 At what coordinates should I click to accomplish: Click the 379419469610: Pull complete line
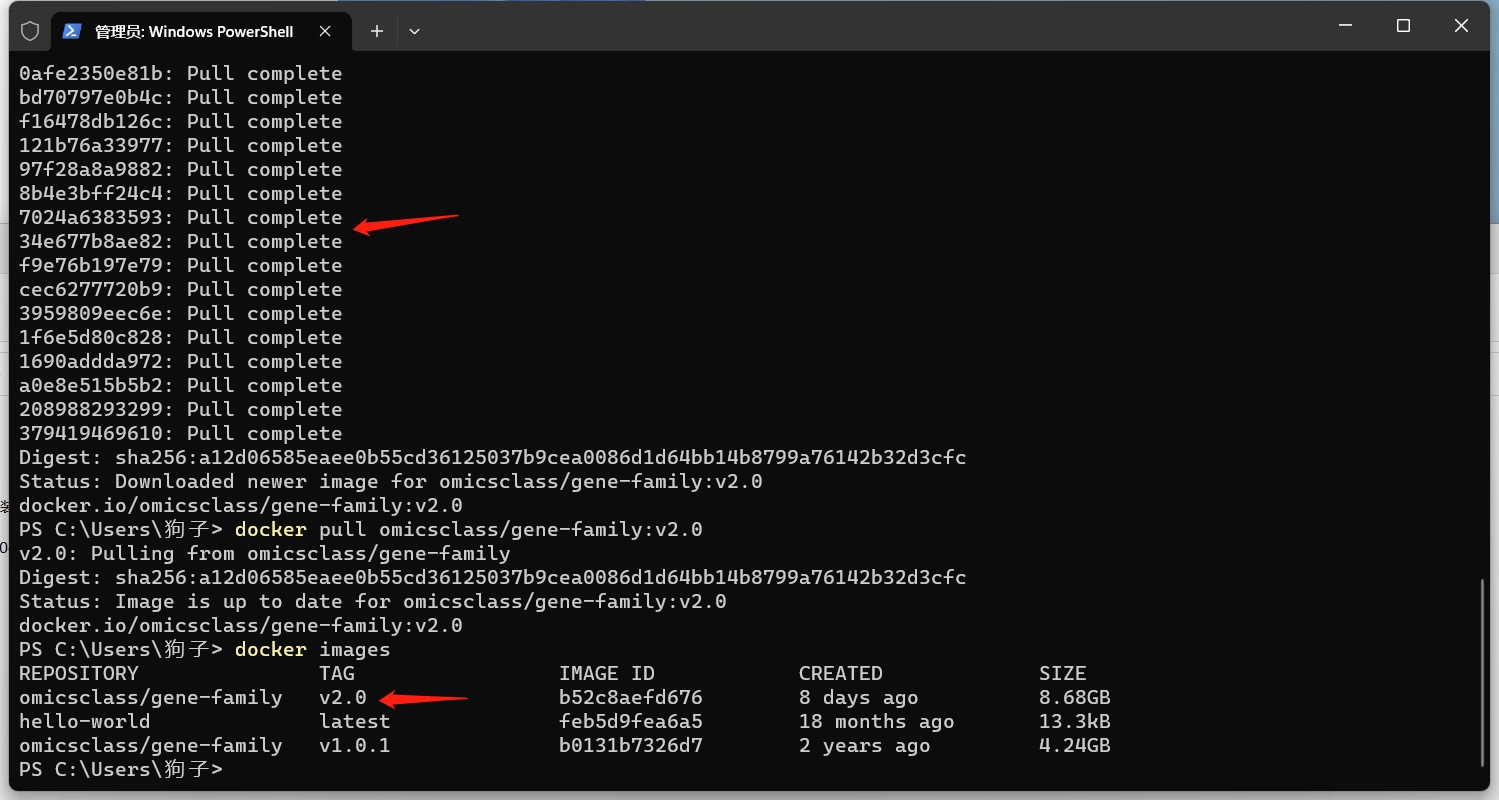click(180, 434)
